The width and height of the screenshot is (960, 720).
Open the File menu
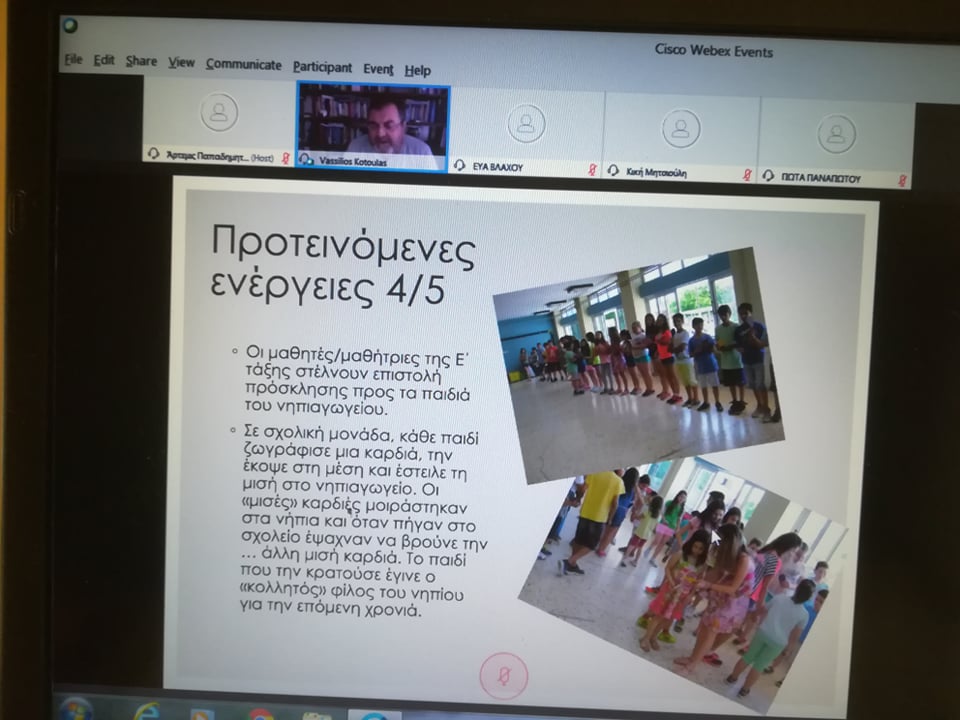click(73, 60)
